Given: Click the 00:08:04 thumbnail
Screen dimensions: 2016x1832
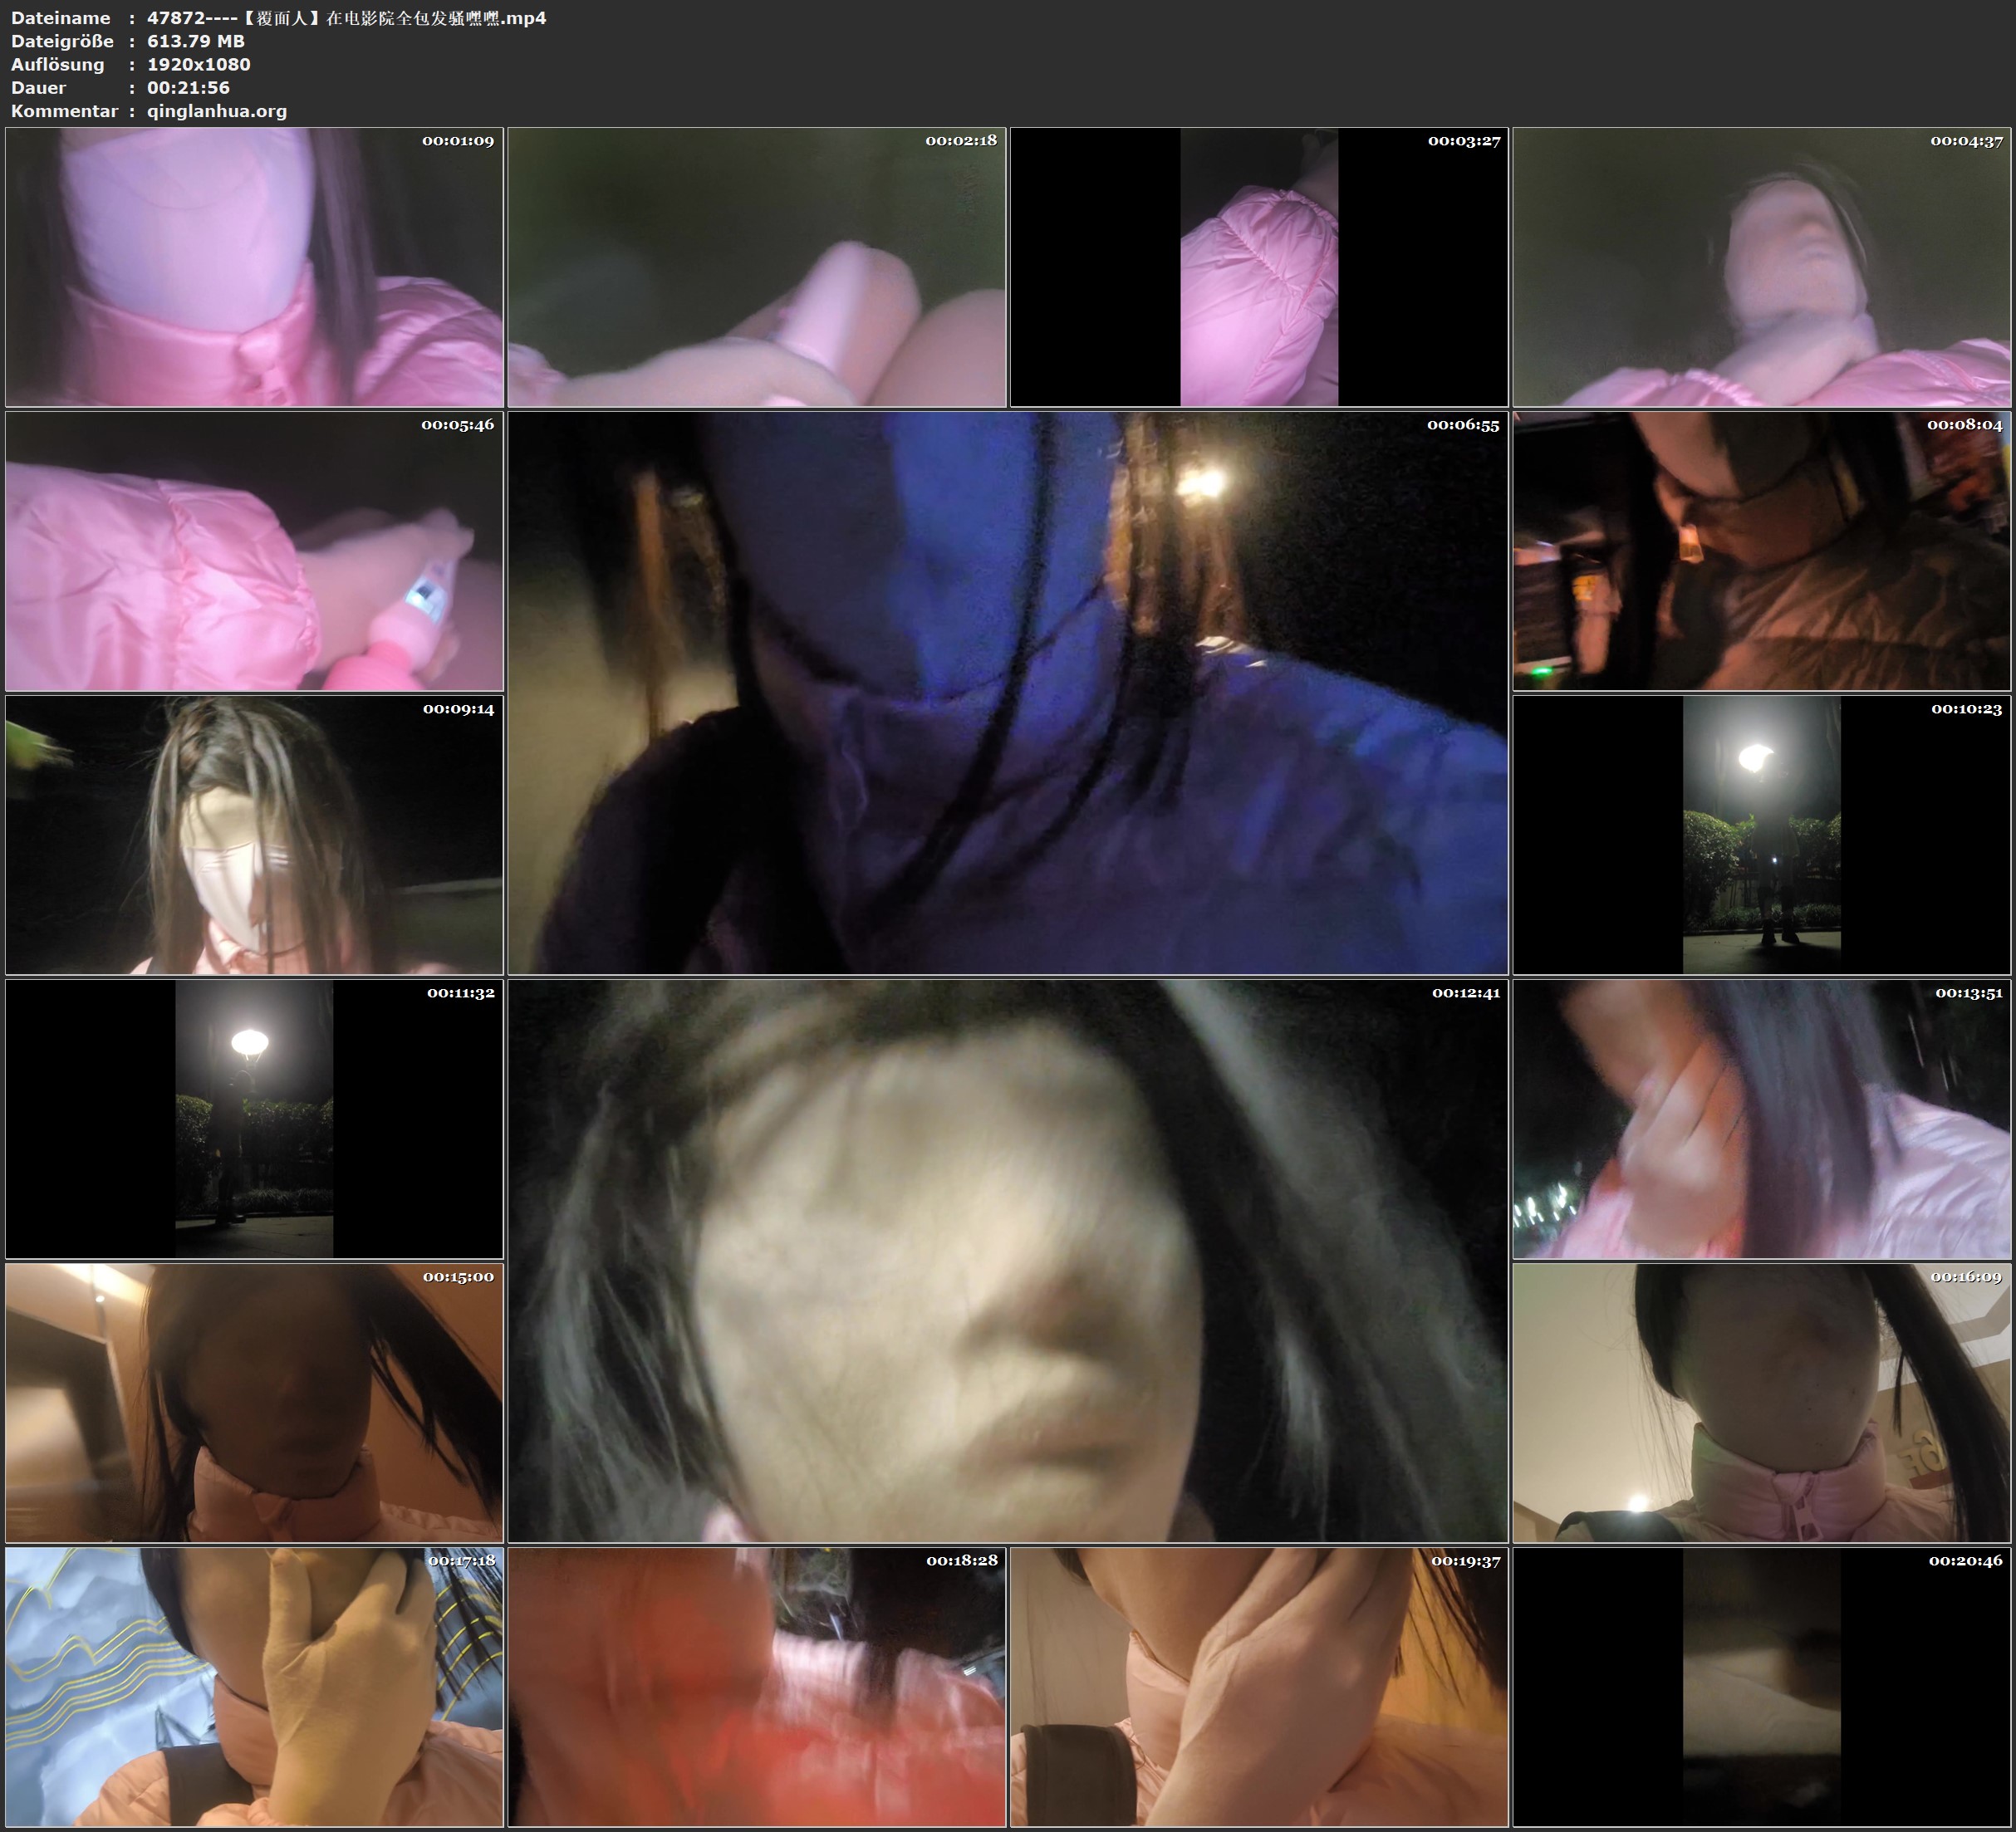Looking at the screenshot, I should [1761, 551].
